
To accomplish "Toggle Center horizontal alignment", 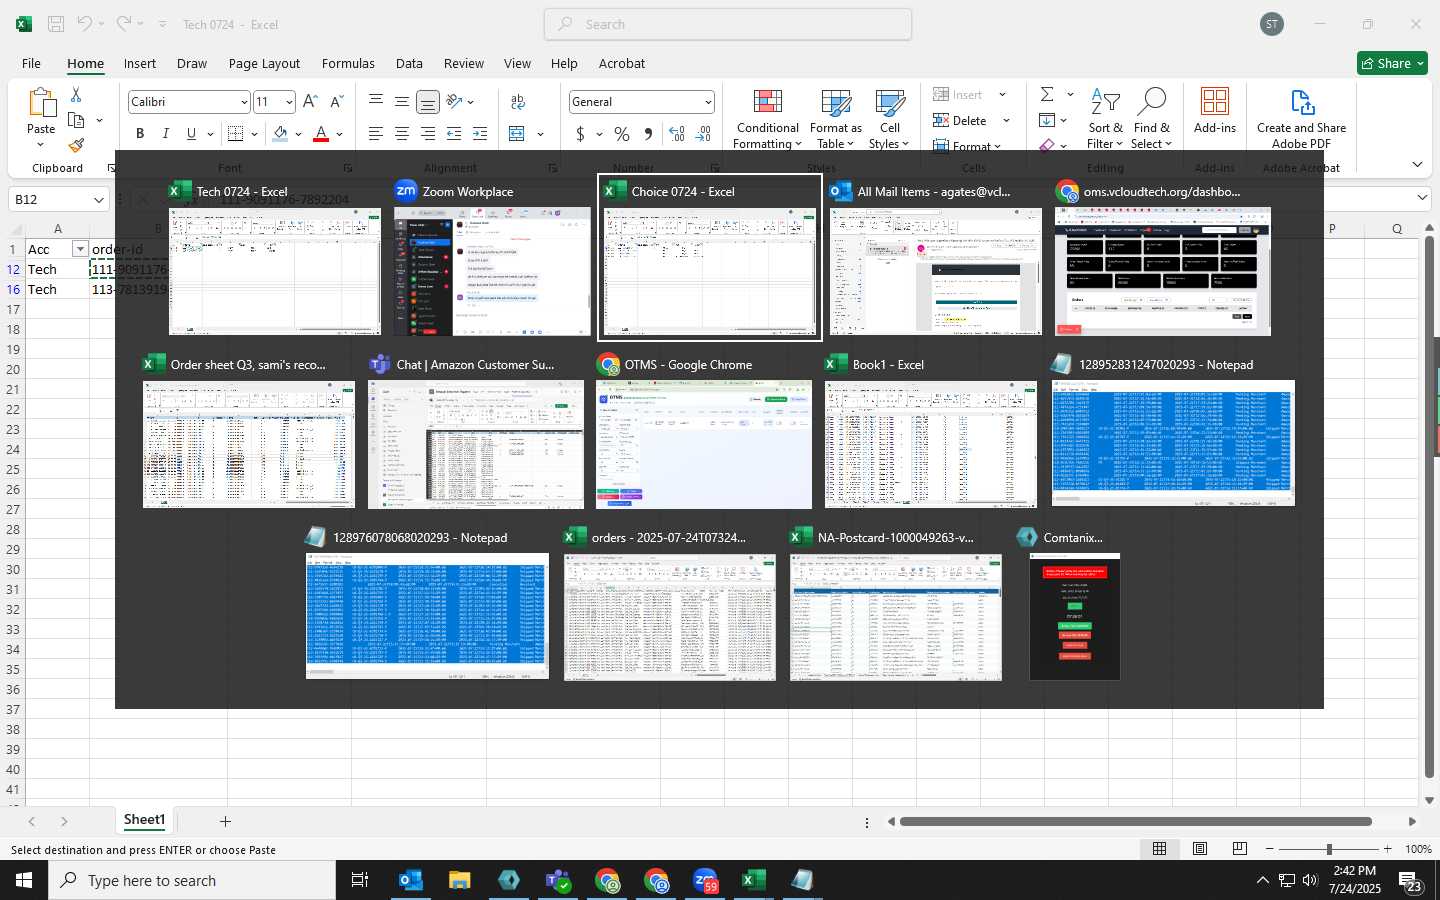I will click(402, 134).
